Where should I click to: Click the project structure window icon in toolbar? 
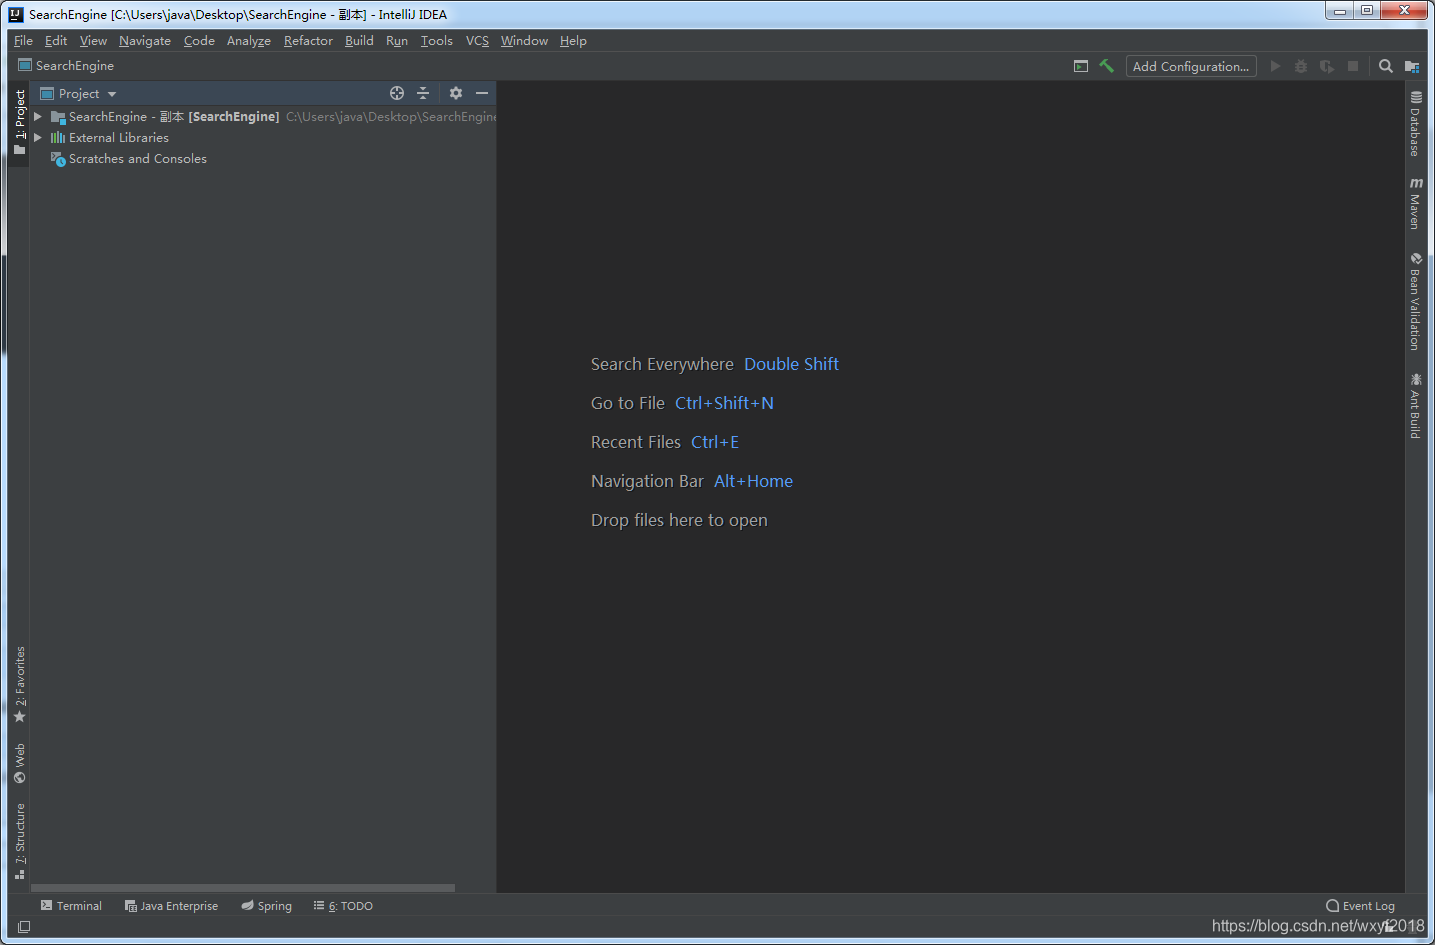1081,66
